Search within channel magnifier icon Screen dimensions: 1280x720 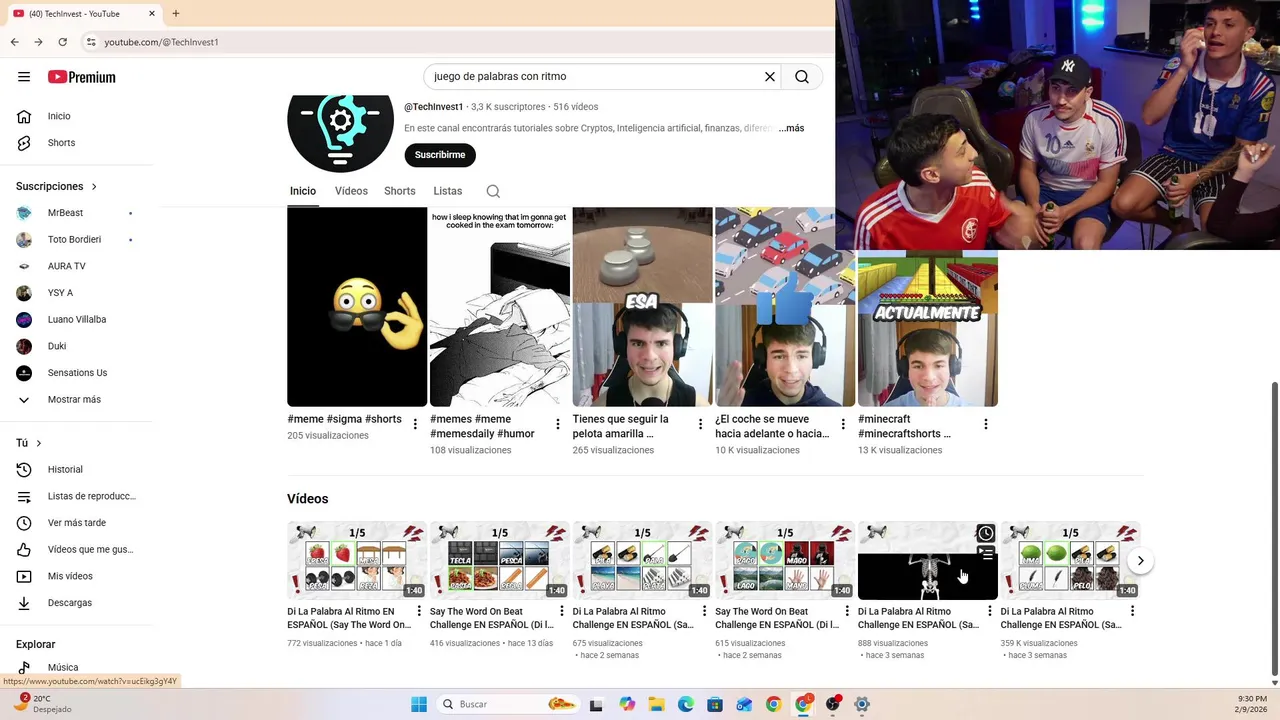click(x=493, y=191)
